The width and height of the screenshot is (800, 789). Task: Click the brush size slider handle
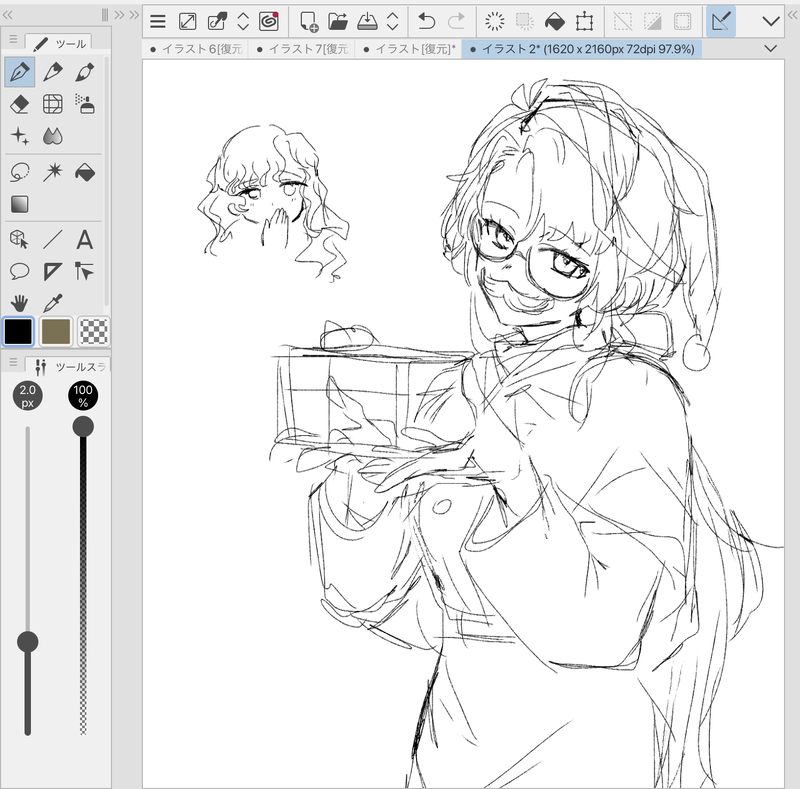[28, 642]
